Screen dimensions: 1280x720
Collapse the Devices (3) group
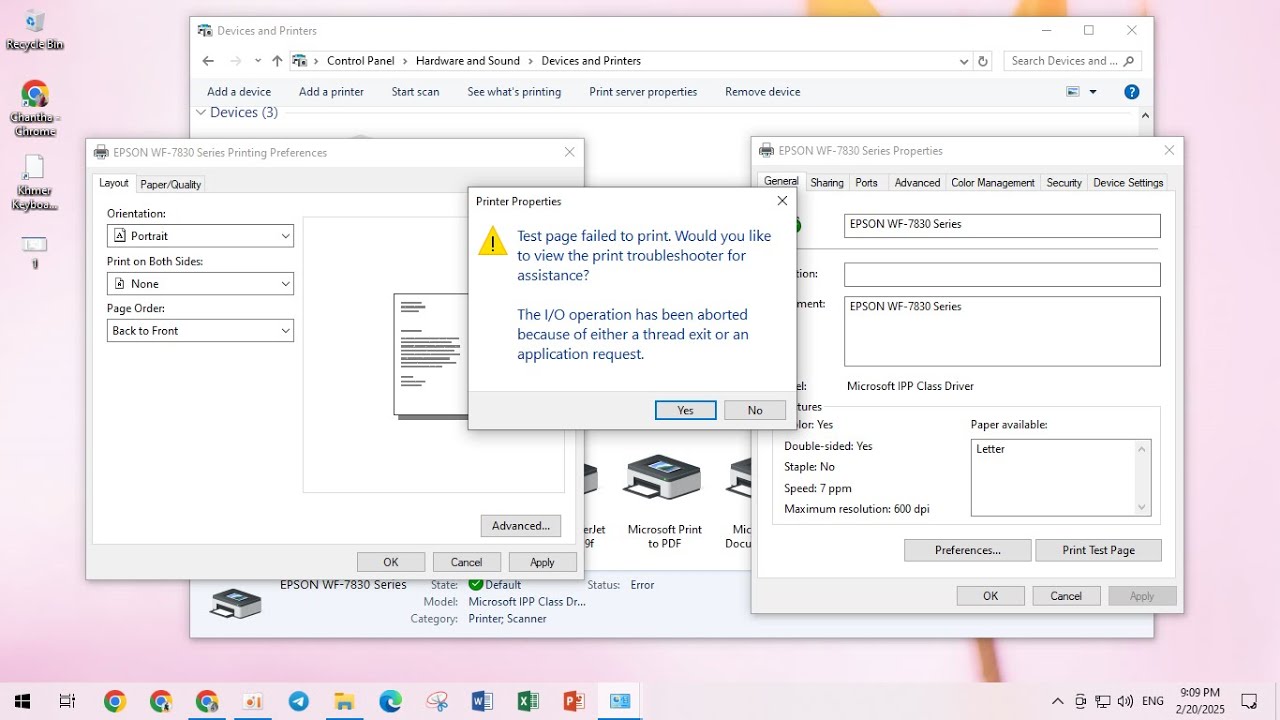(x=201, y=113)
